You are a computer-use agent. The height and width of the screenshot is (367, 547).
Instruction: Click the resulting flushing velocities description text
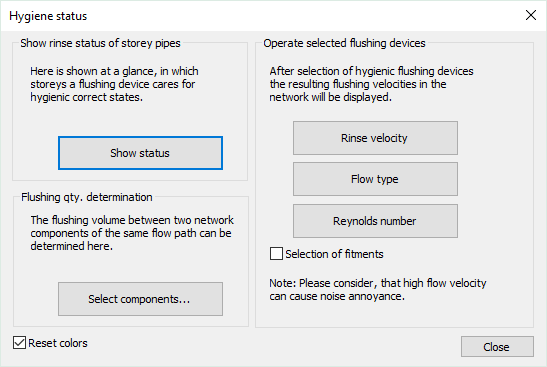coord(371,84)
